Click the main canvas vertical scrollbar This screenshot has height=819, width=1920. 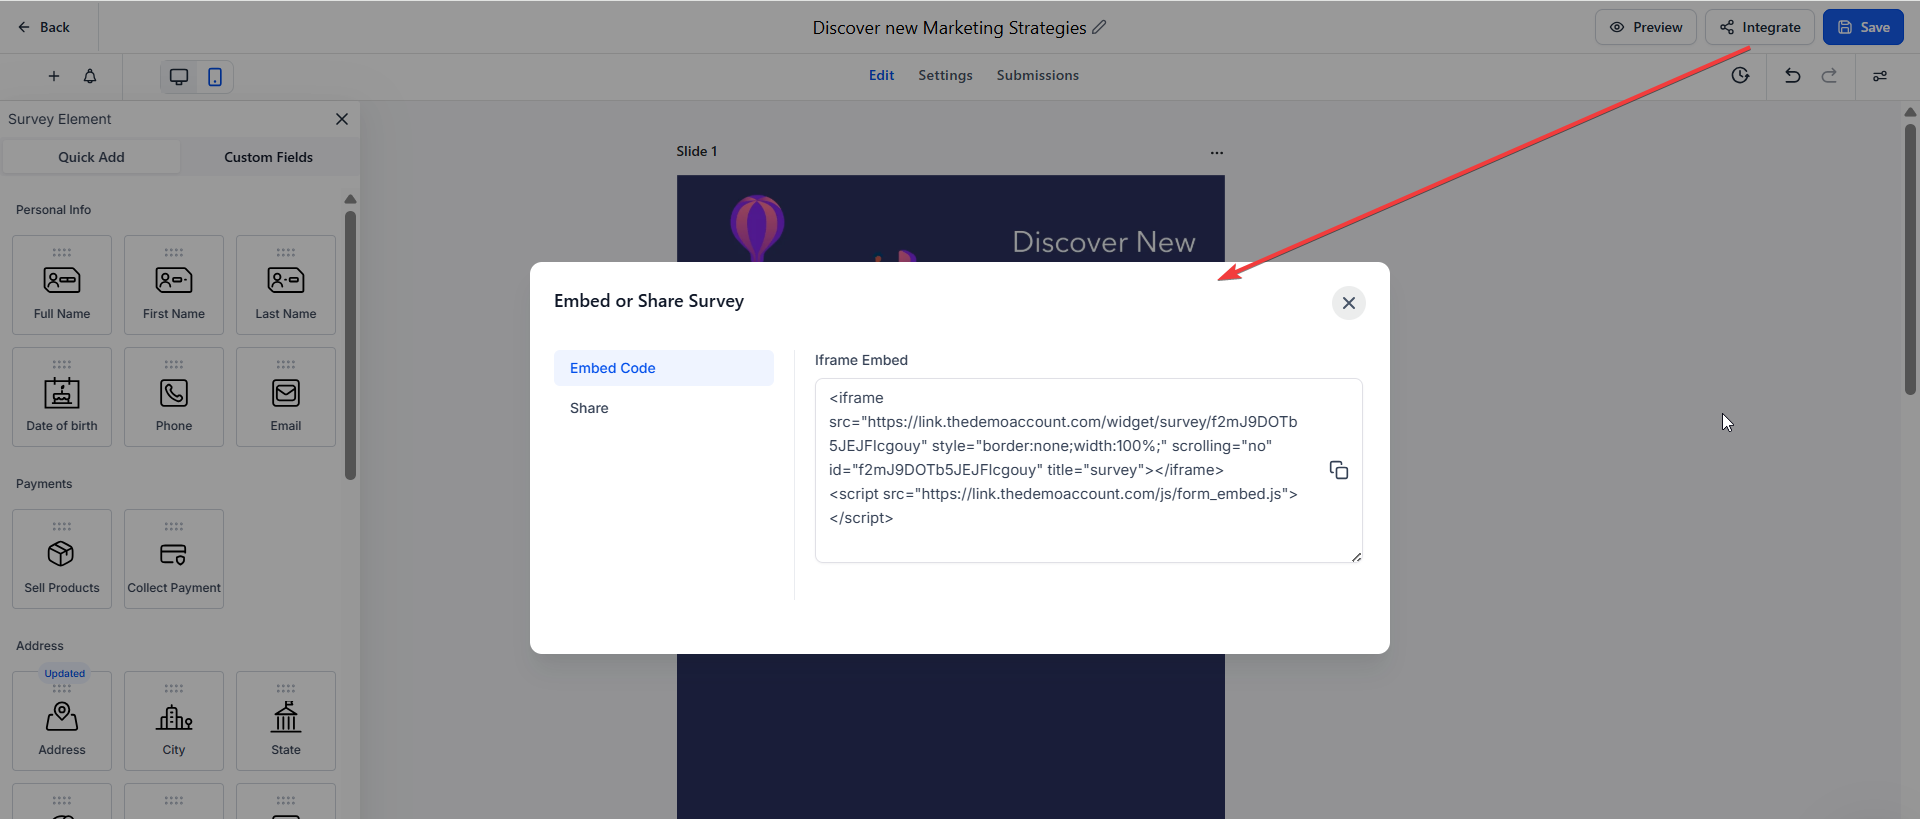(1910, 260)
